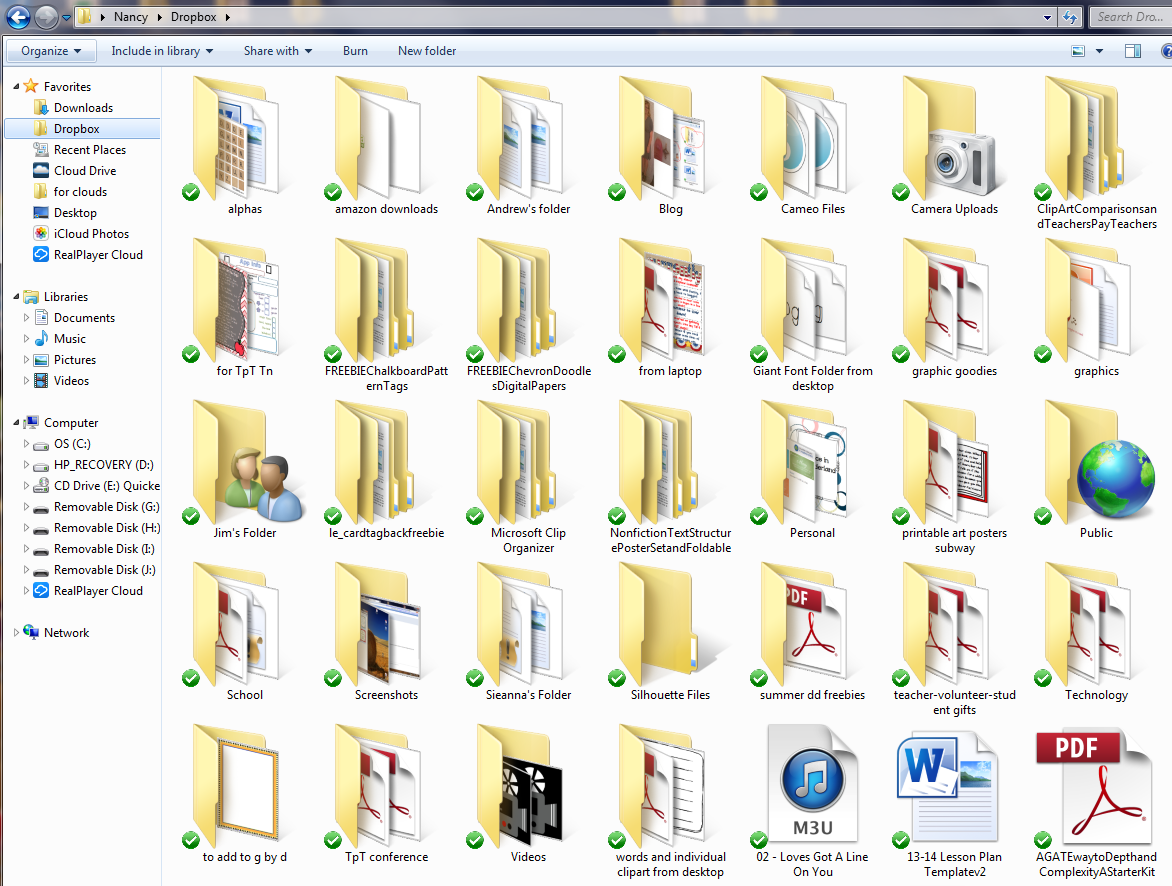Viewport: 1172px width, 886px height.
Task: Open recent pages dropdown beside Forward arrow
Action: tap(66, 16)
